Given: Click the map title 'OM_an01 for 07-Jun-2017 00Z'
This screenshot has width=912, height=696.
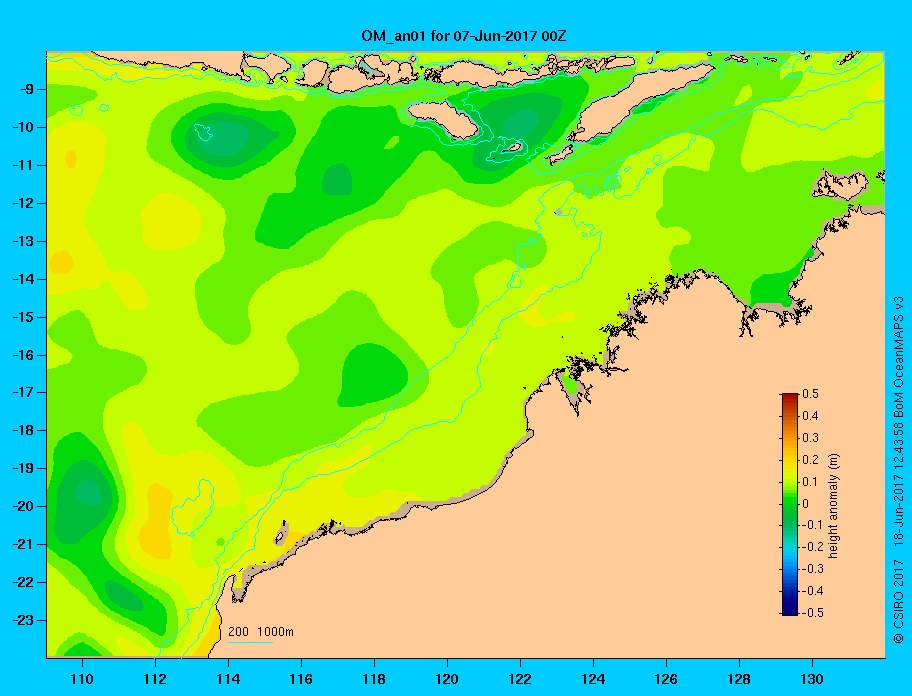Looking at the screenshot, I should [x=464, y=36].
